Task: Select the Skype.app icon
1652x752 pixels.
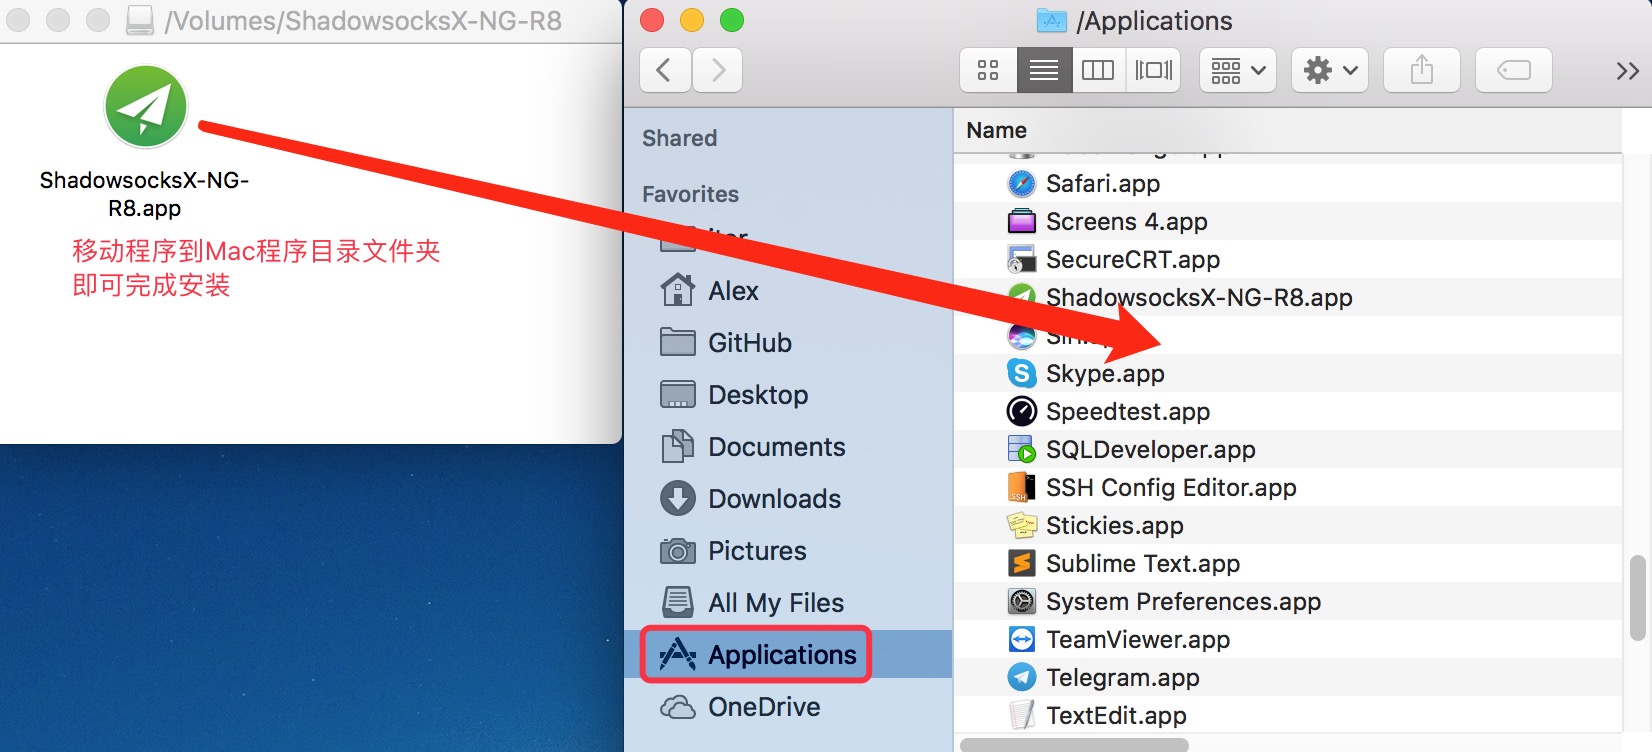Action: coord(1021,374)
